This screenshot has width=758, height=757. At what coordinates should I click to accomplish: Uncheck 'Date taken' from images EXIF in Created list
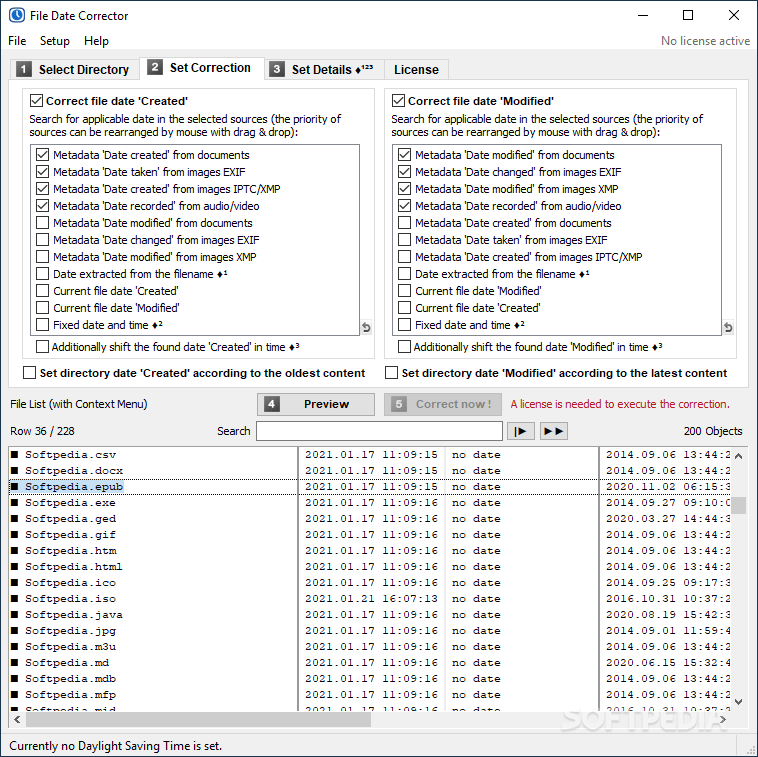[x=43, y=172]
